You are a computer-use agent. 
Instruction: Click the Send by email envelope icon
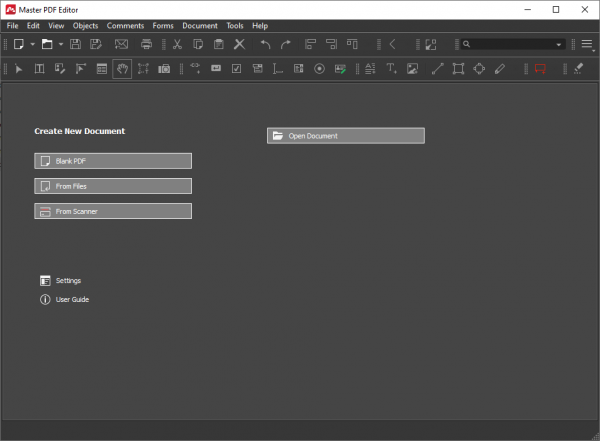121,44
